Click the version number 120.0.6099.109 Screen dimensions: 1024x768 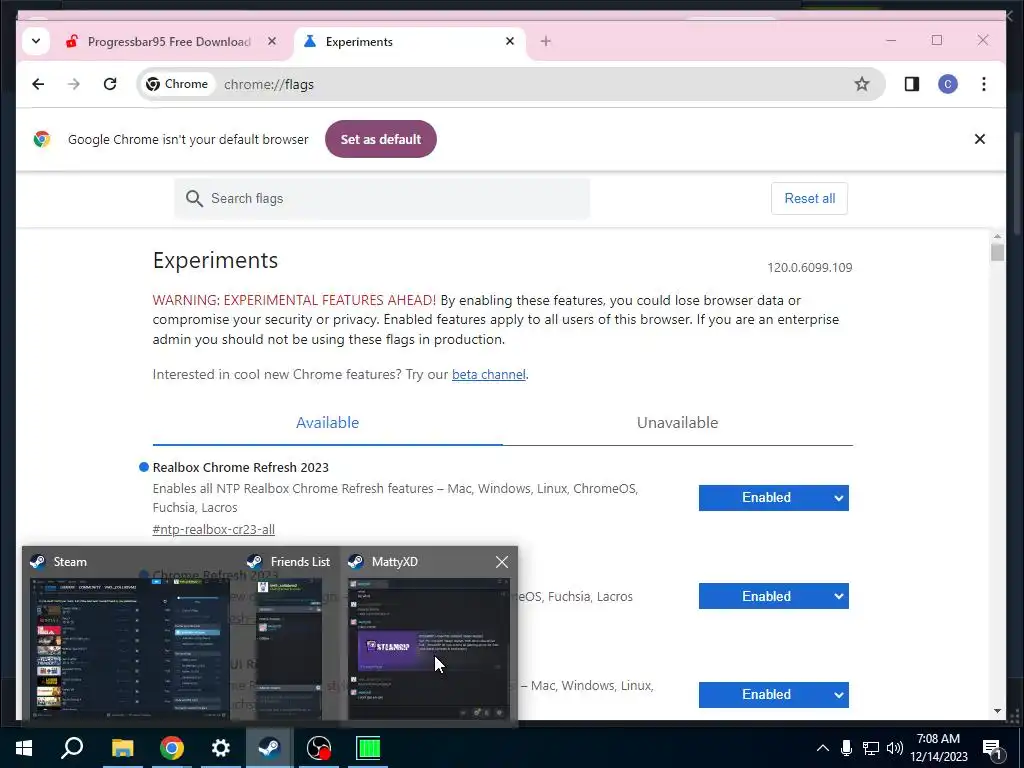tap(810, 268)
